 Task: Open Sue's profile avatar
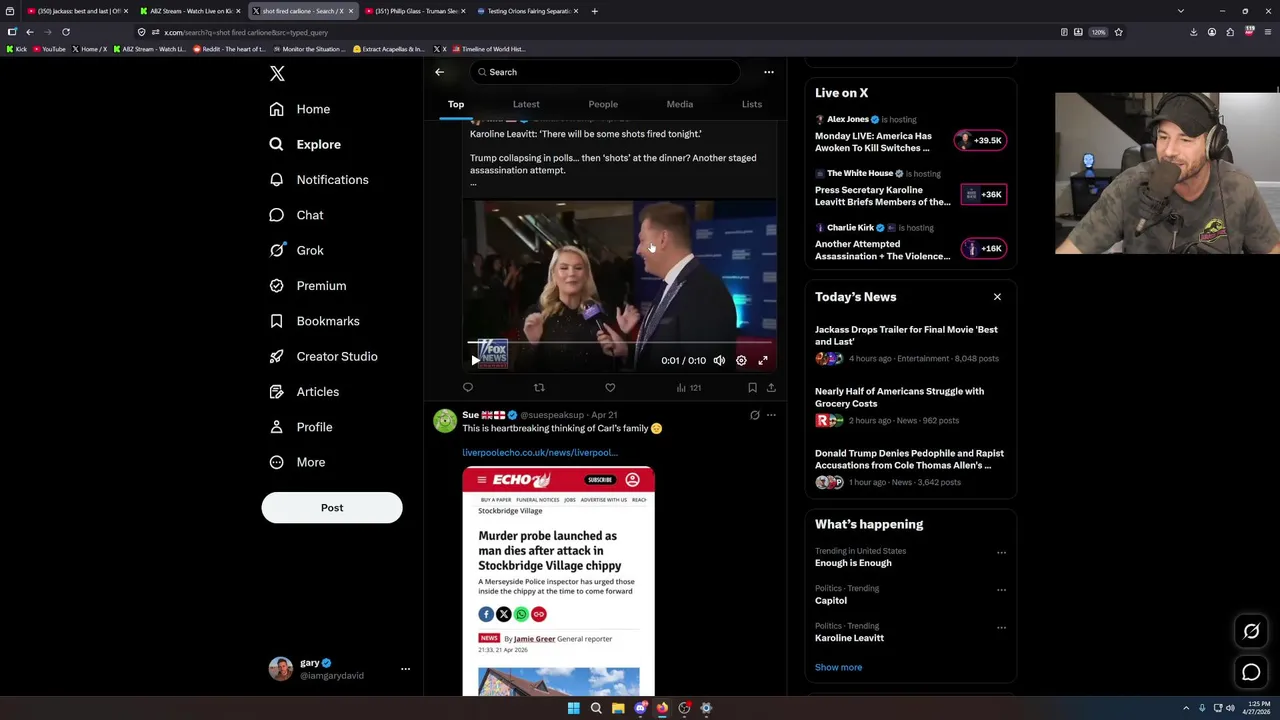point(445,421)
